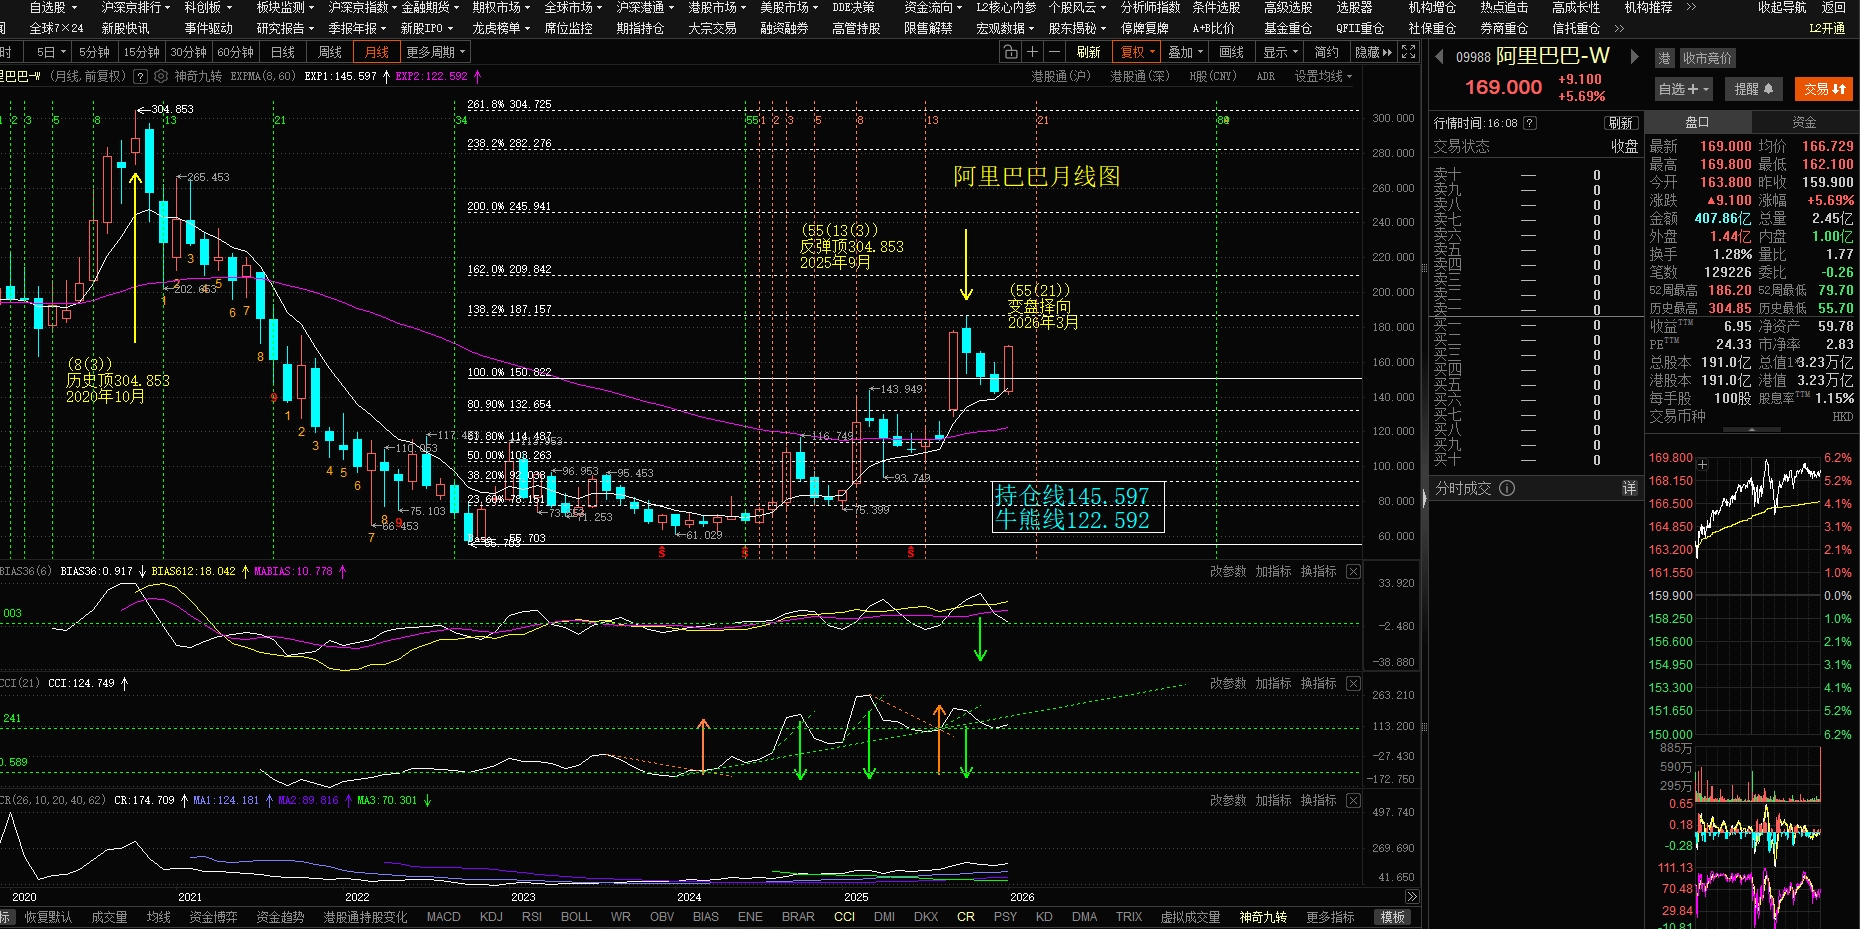The width and height of the screenshot is (1860, 929).
Task: Toggle 收市竞价 badge
Action: point(1708,58)
